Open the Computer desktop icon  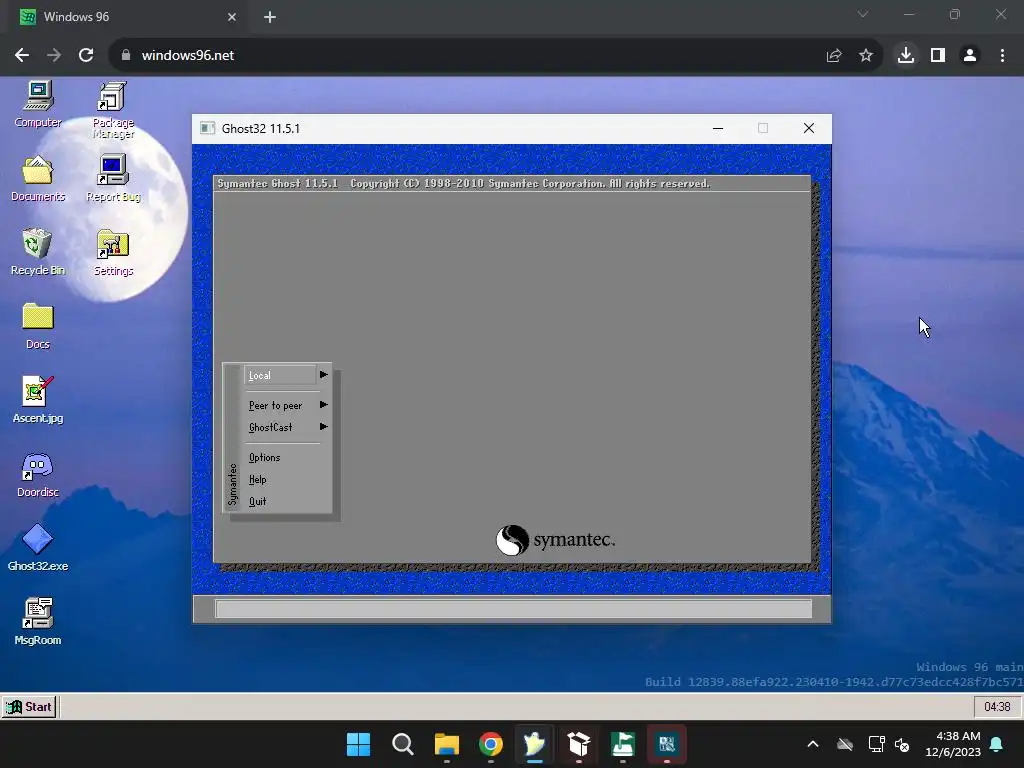(38, 105)
